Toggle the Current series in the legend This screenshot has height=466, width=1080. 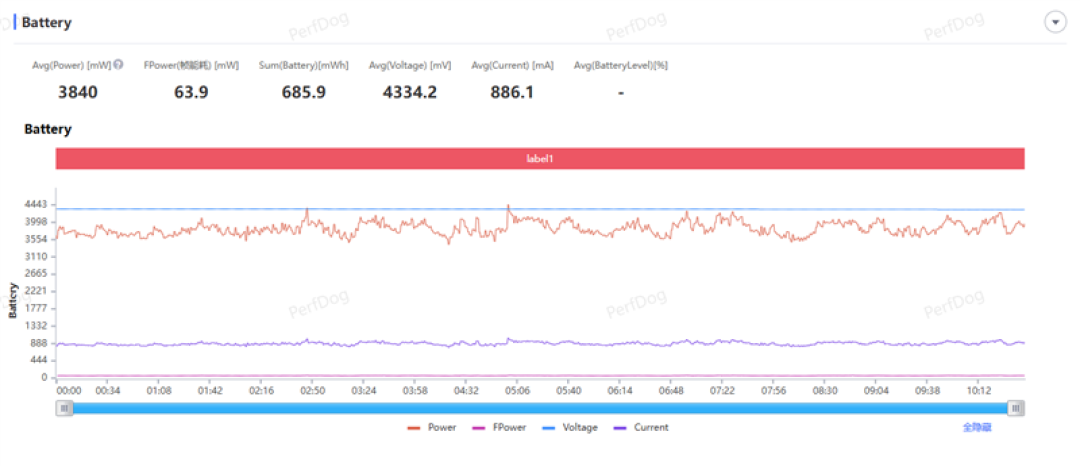click(x=641, y=427)
